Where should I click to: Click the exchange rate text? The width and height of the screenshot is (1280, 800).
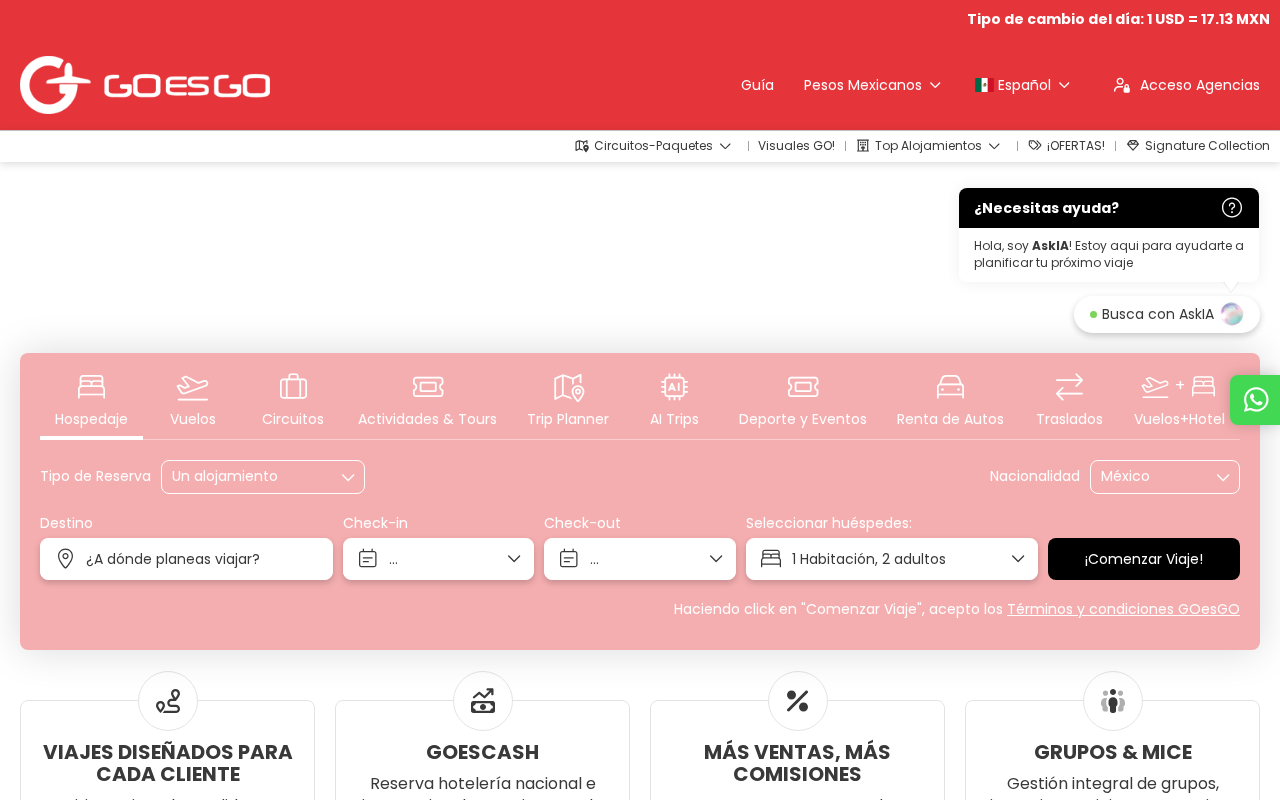pos(1118,19)
